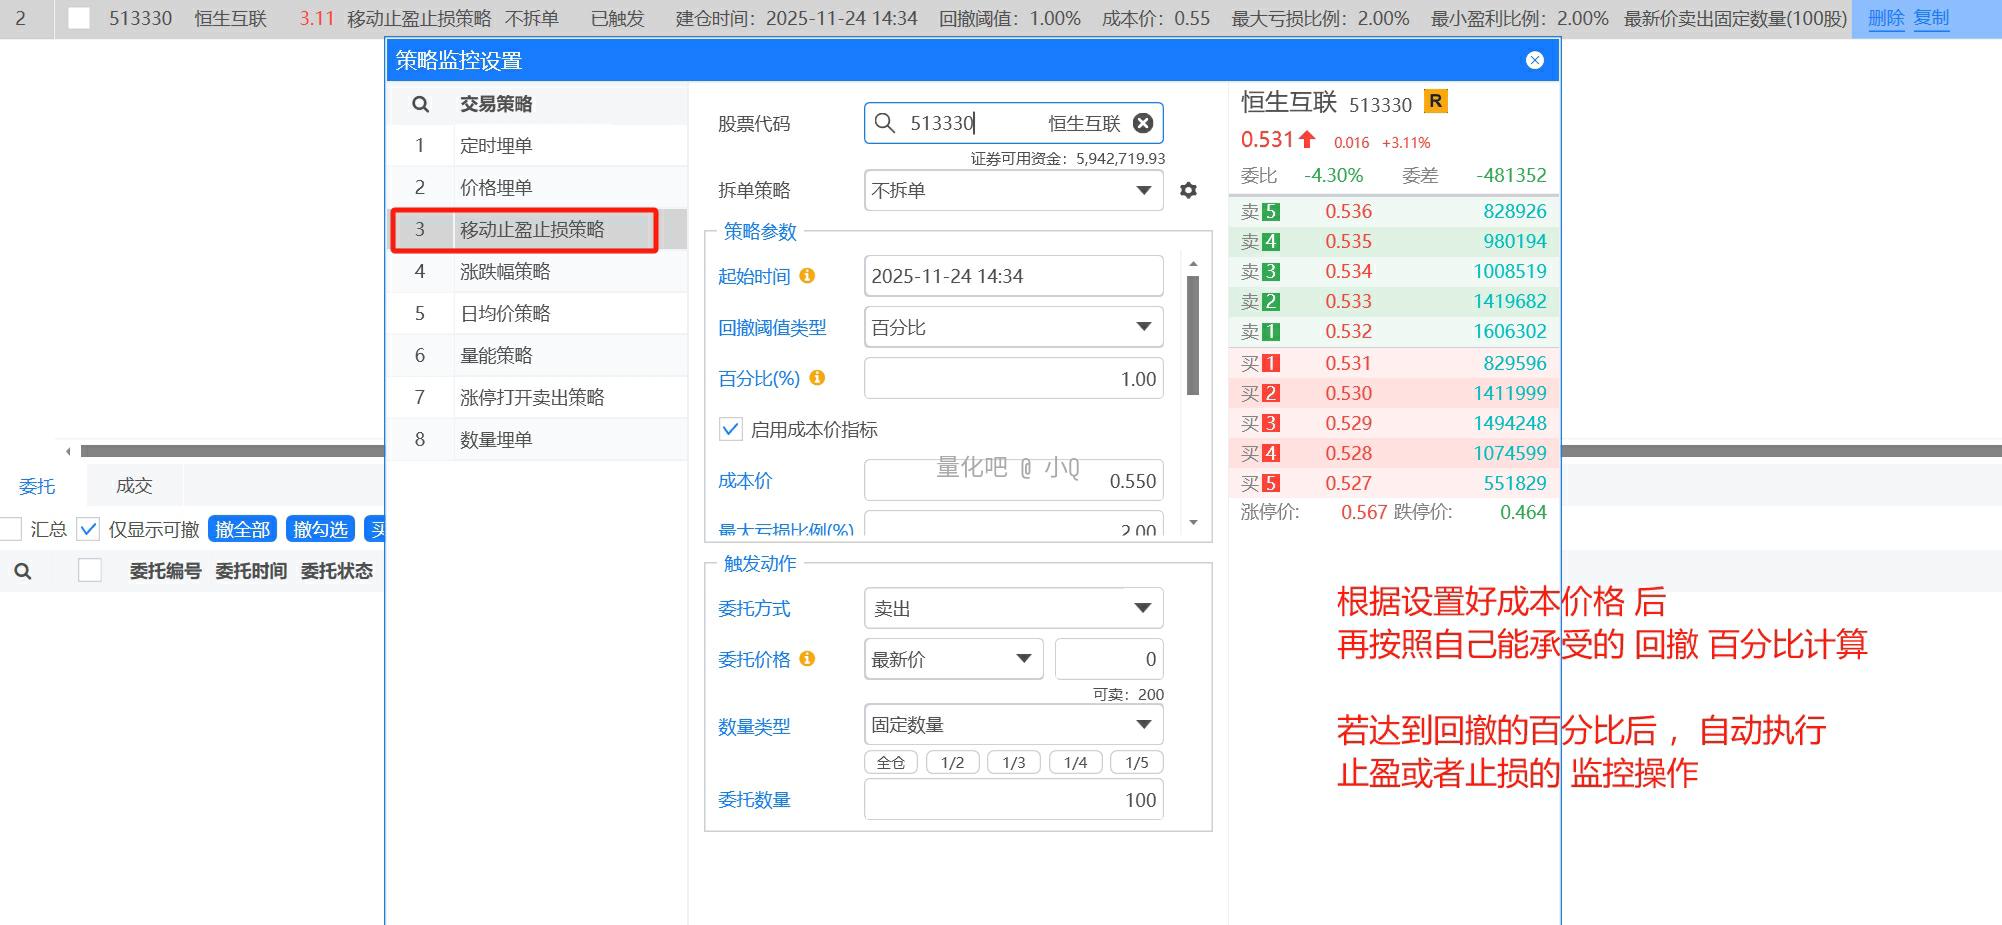
Task: Click the 策略参数 vertical scrollbar thumb
Action: click(x=1192, y=335)
